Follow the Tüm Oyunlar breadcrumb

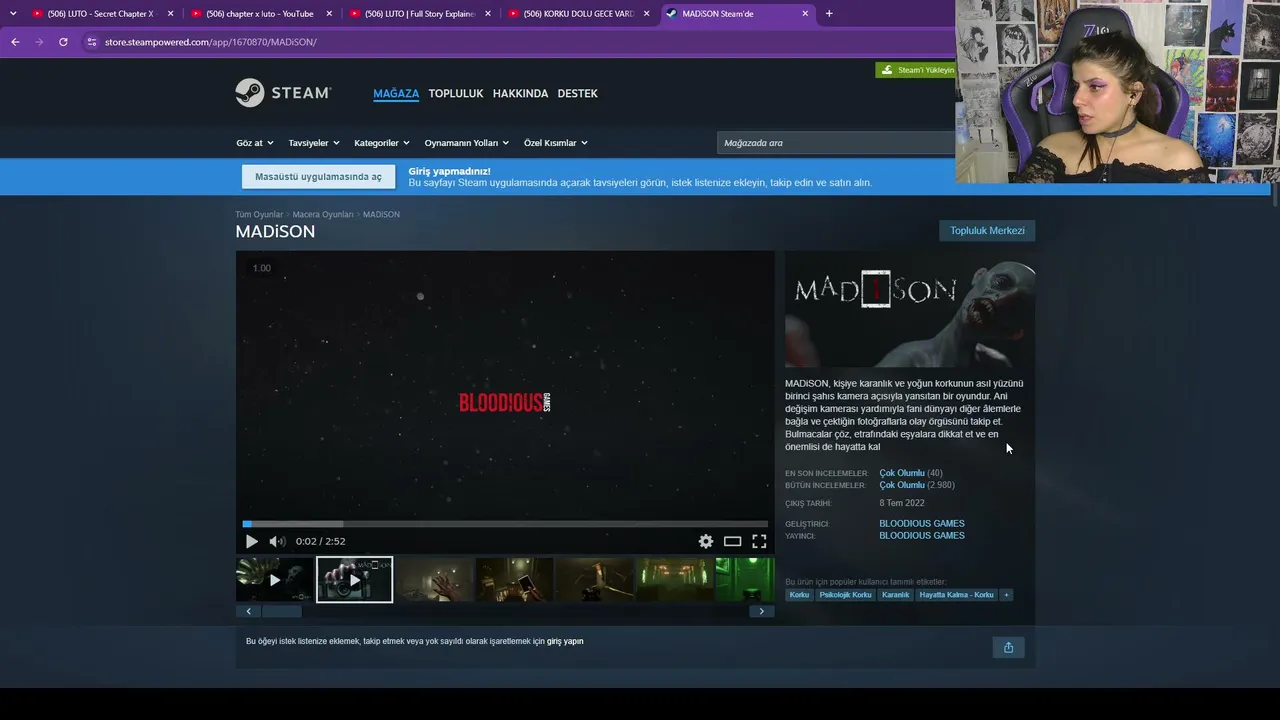(259, 215)
